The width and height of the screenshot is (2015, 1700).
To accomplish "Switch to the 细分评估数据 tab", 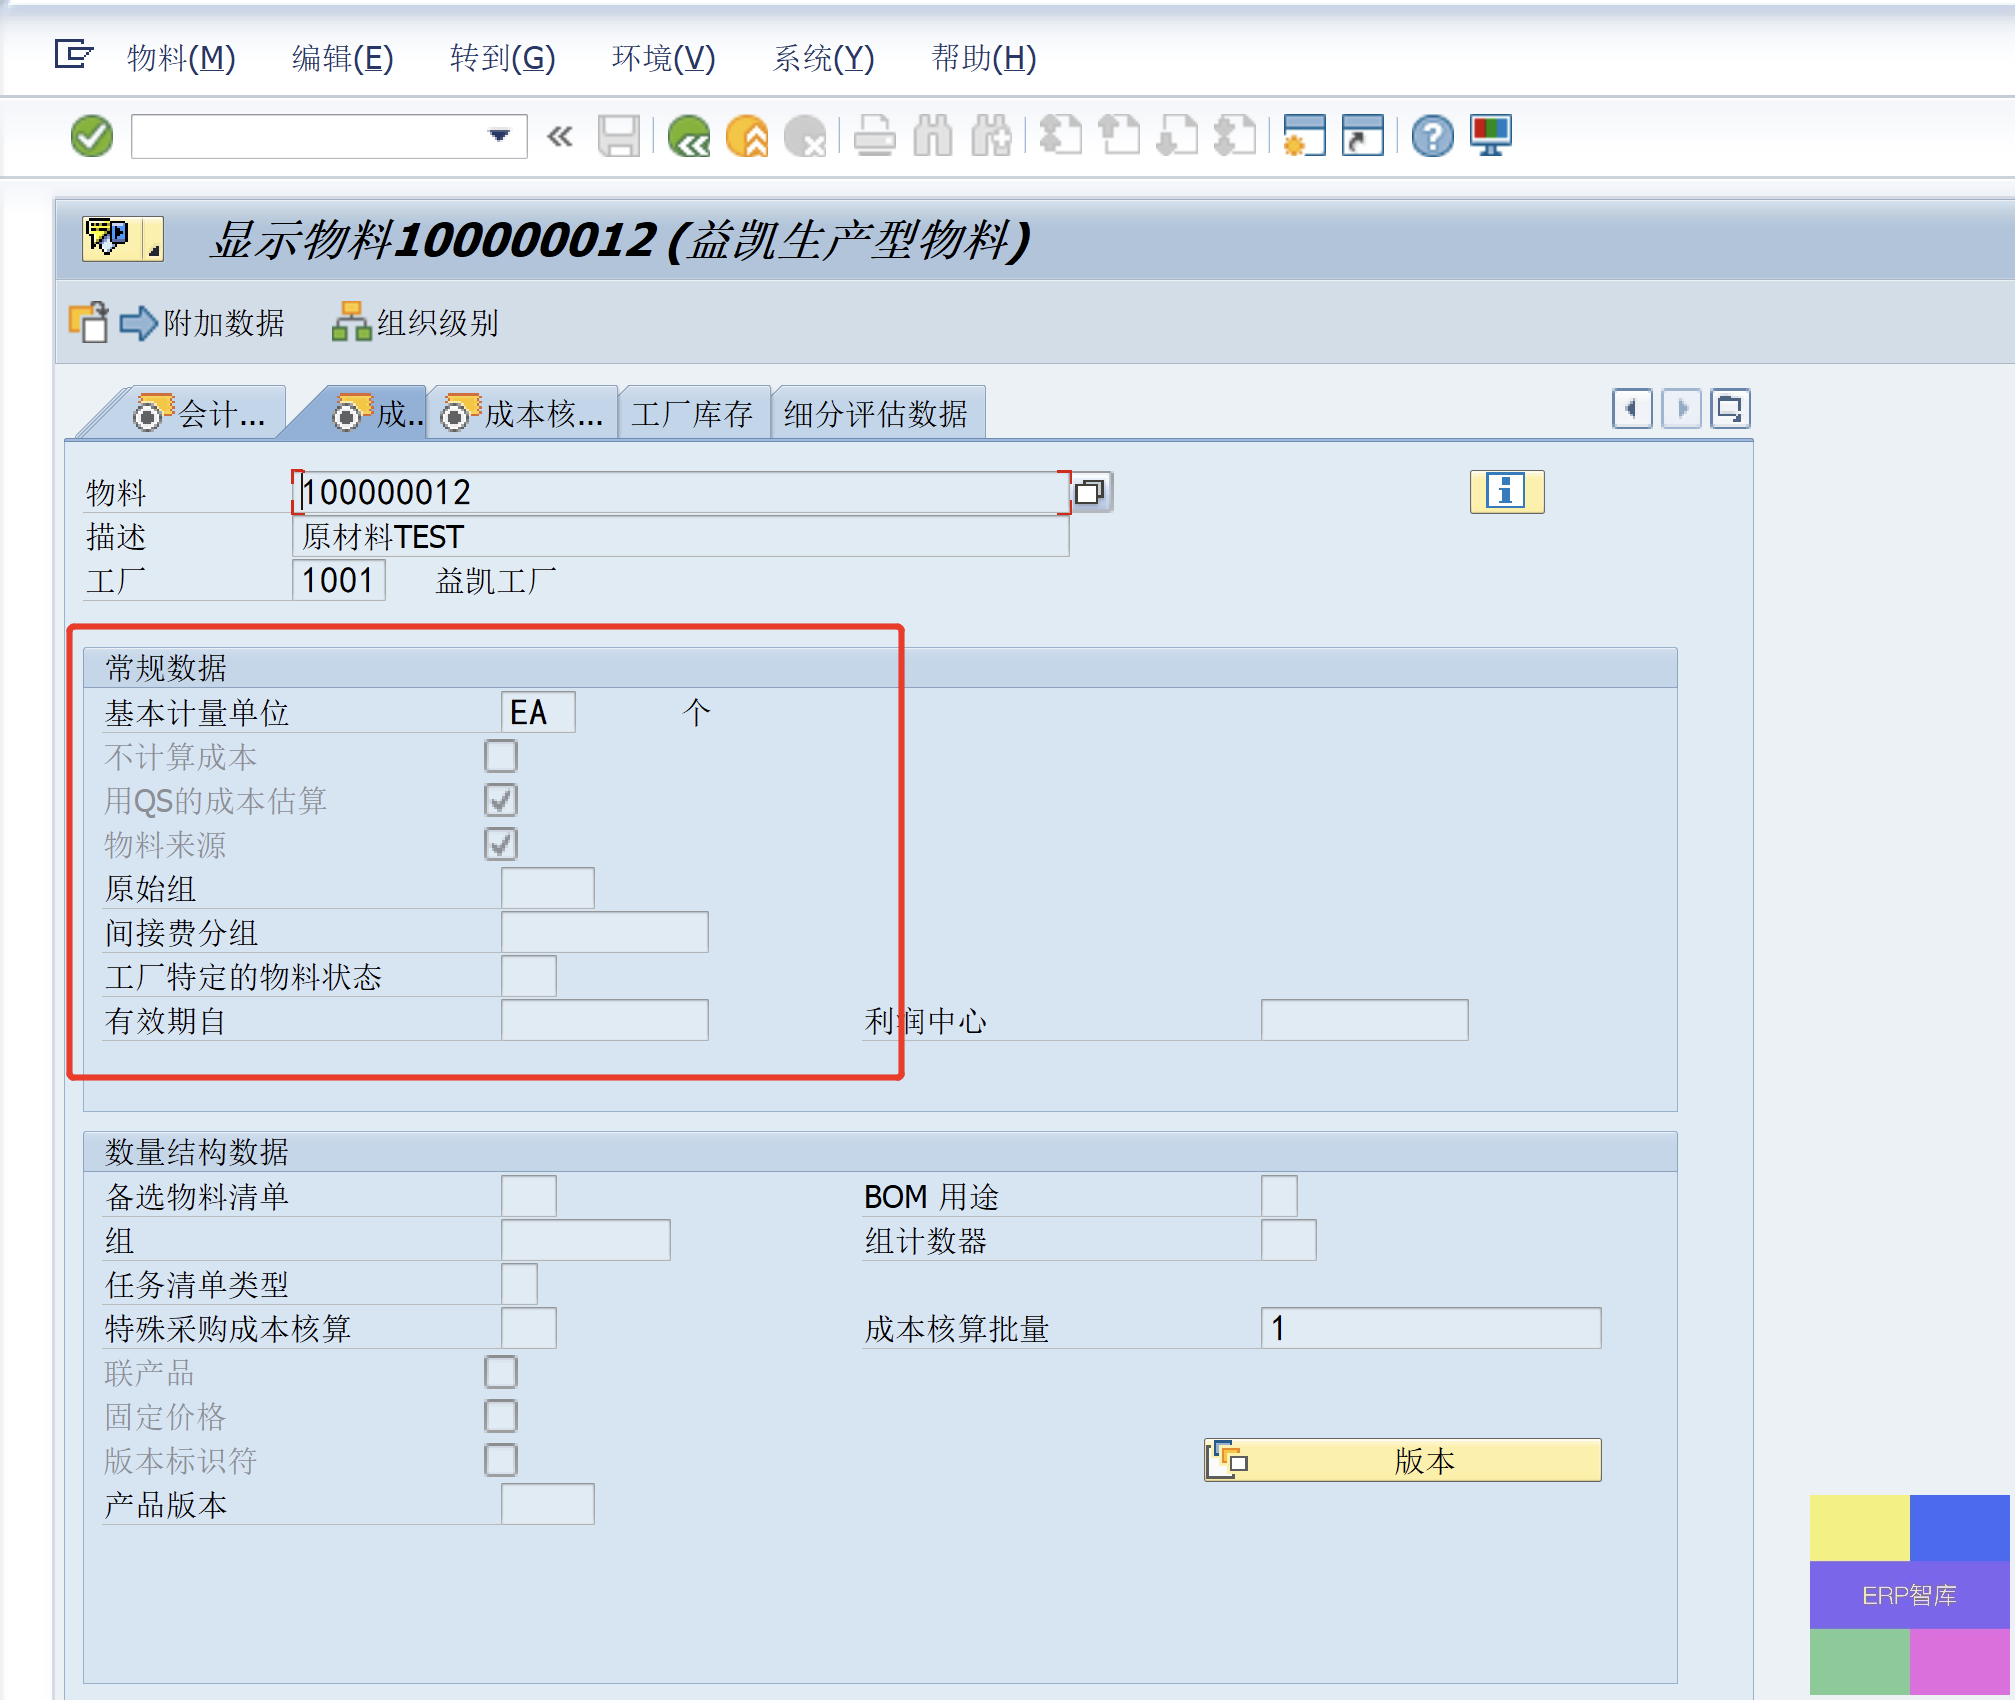I will coord(876,413).
